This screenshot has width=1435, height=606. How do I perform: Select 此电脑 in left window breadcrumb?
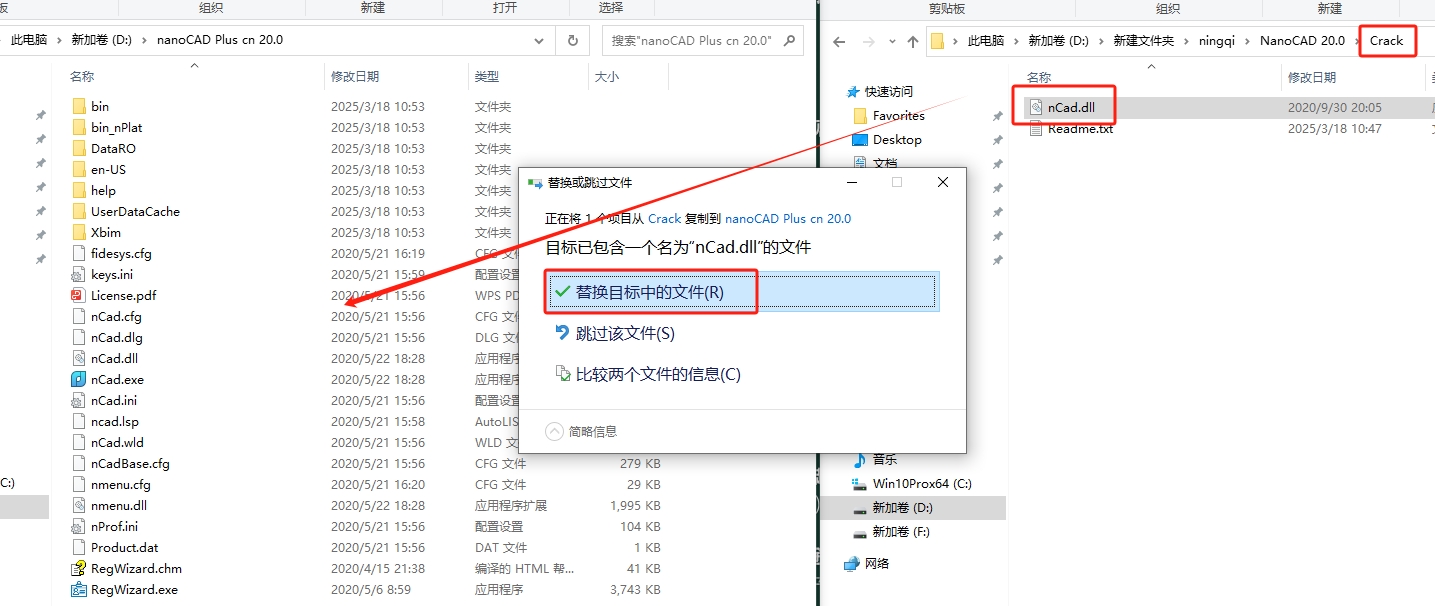[x=31, y=40]
